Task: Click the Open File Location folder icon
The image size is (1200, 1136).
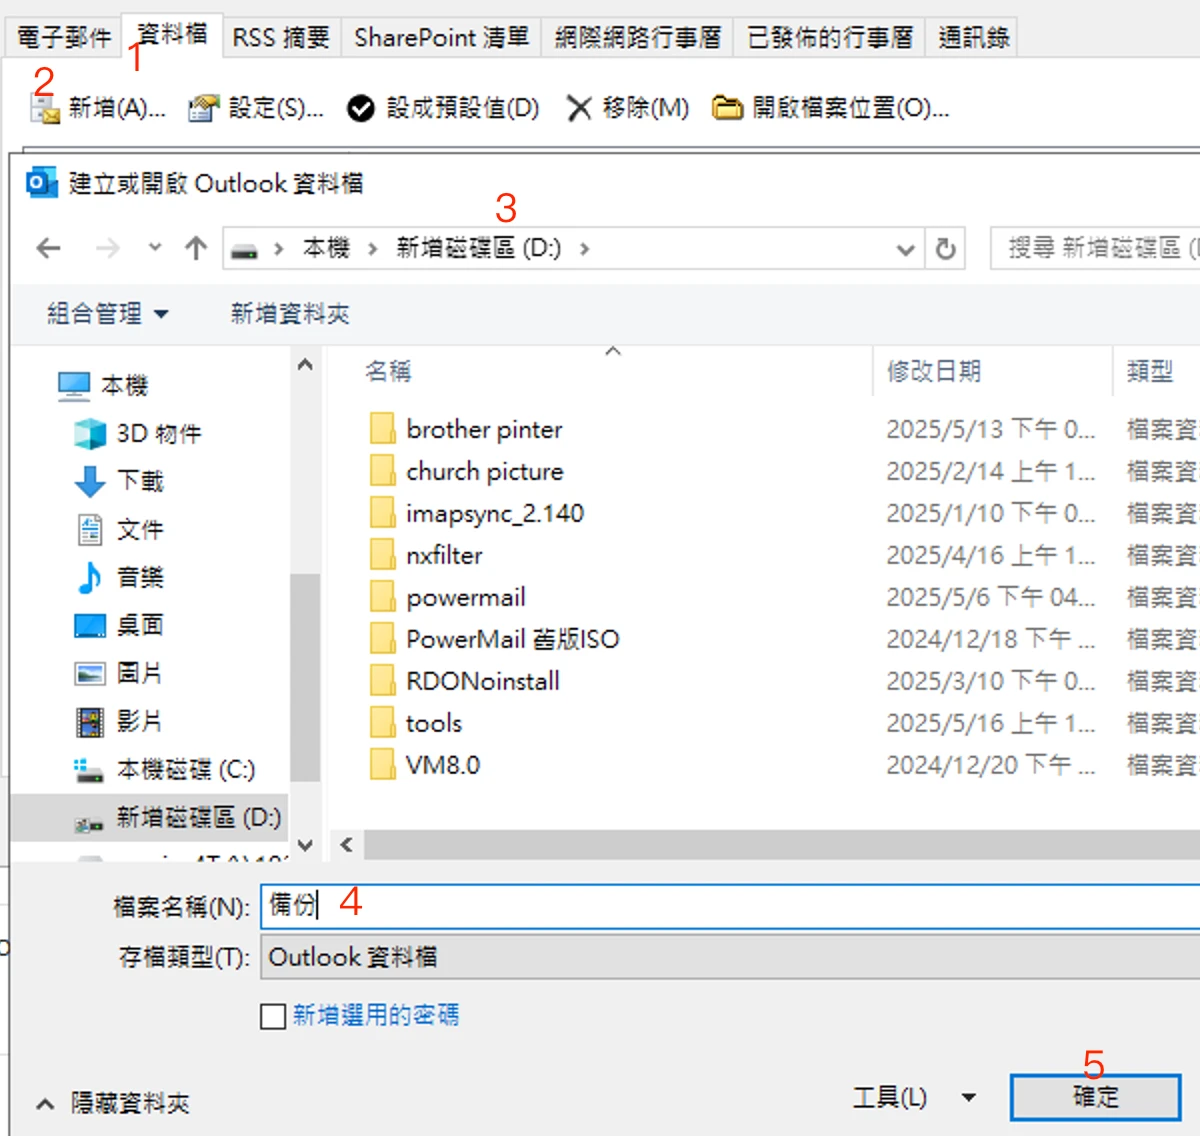Action: tap(727, 107)
